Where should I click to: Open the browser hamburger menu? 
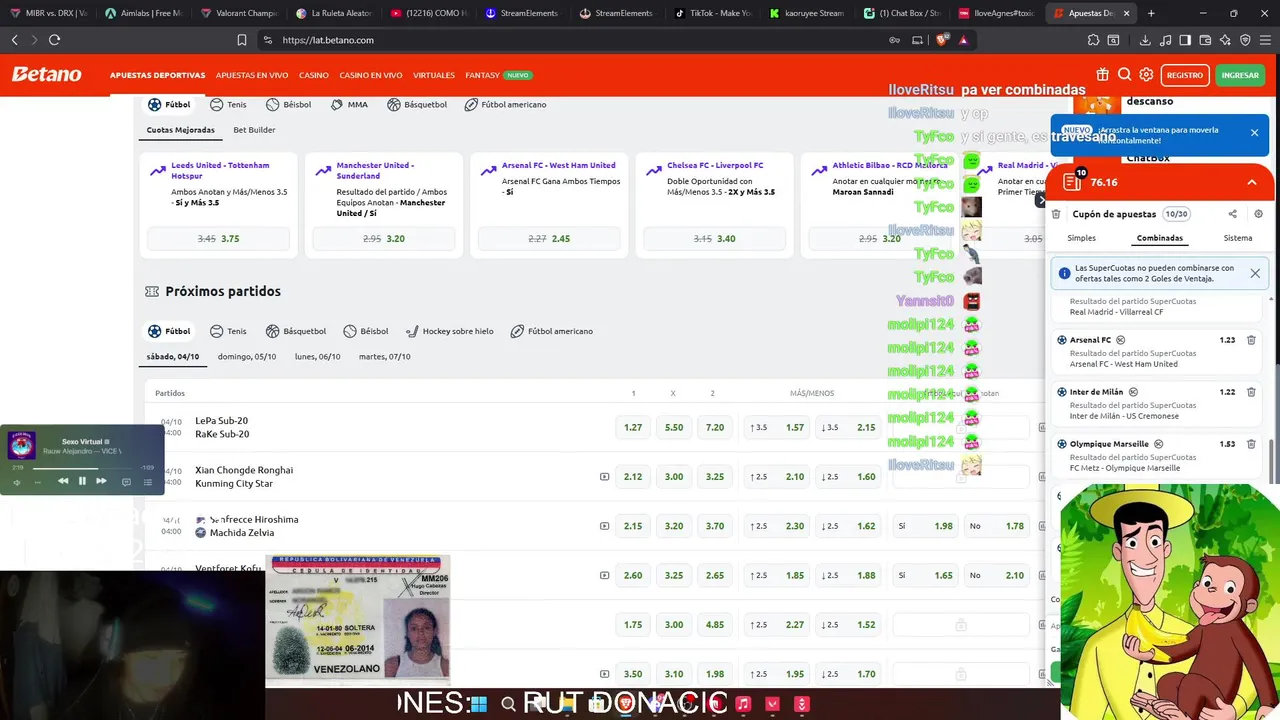pos(1265,40)
